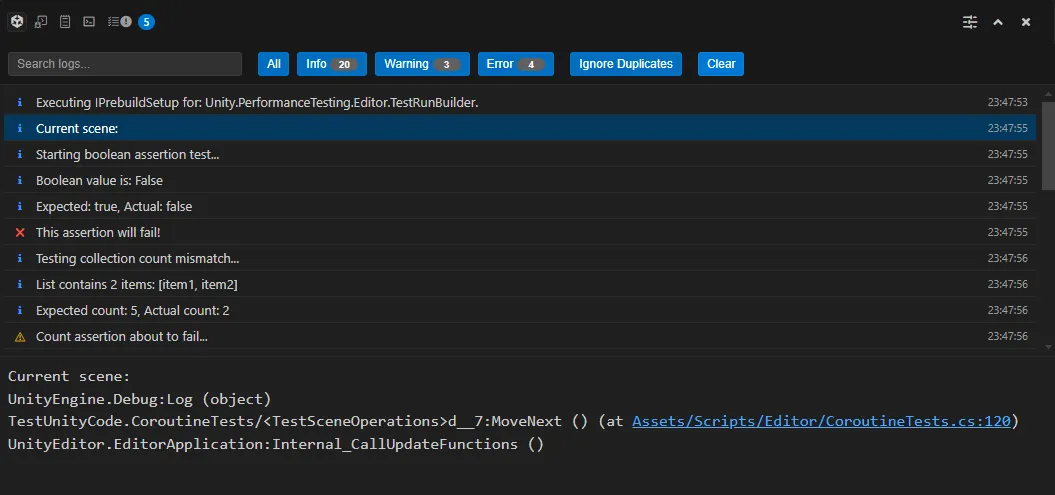Click the Ignore Duplicates button
The width and height of the screenshot is (1055, 495).
coord(626,64)
